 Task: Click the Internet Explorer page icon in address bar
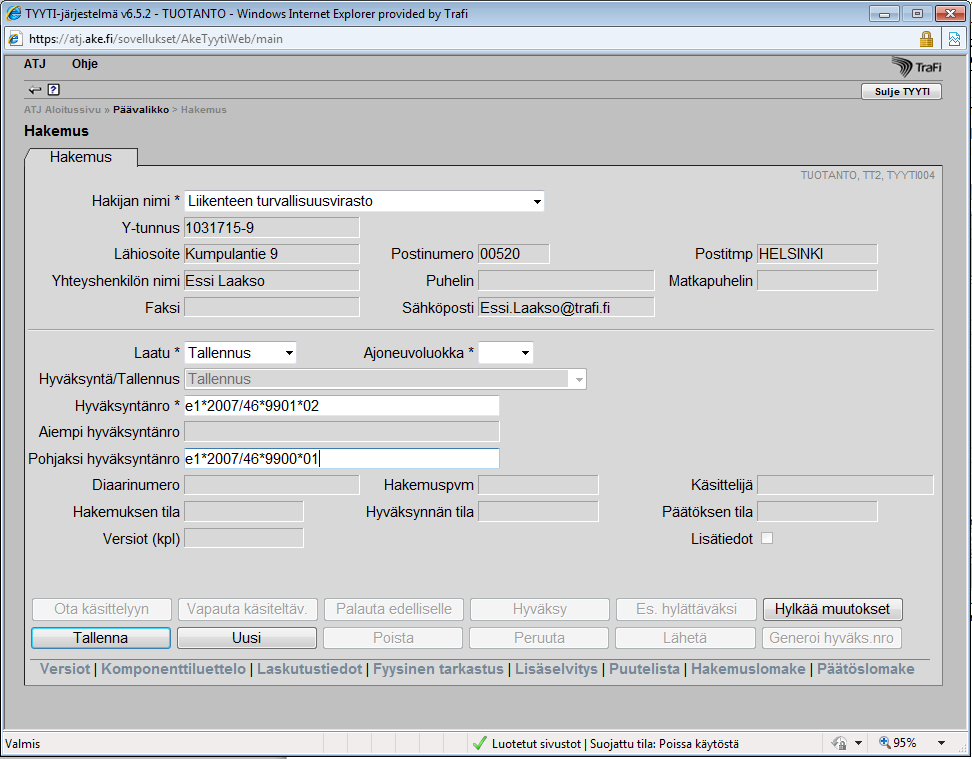(15, 38)
